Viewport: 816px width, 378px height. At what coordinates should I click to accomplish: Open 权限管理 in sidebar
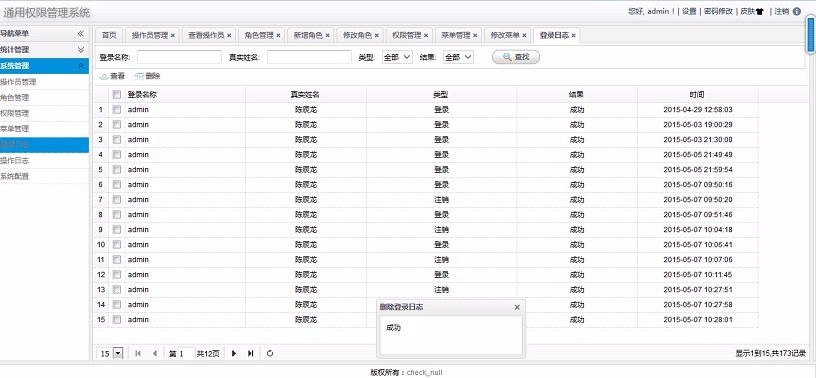coord(15,113)
